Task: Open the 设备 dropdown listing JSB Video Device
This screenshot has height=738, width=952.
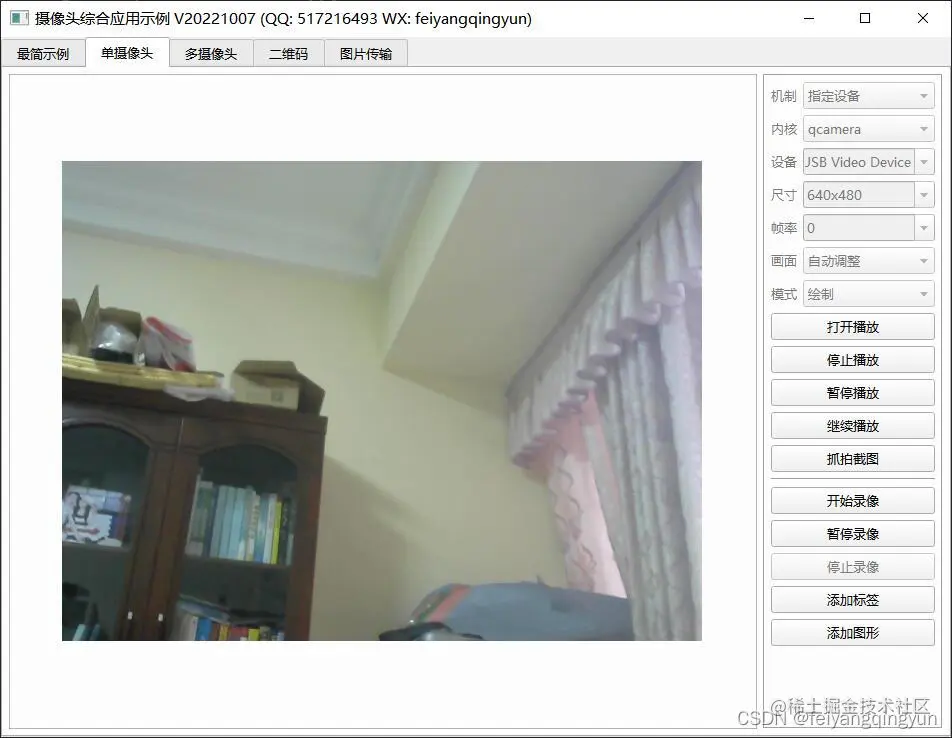Action: [924, 161]
